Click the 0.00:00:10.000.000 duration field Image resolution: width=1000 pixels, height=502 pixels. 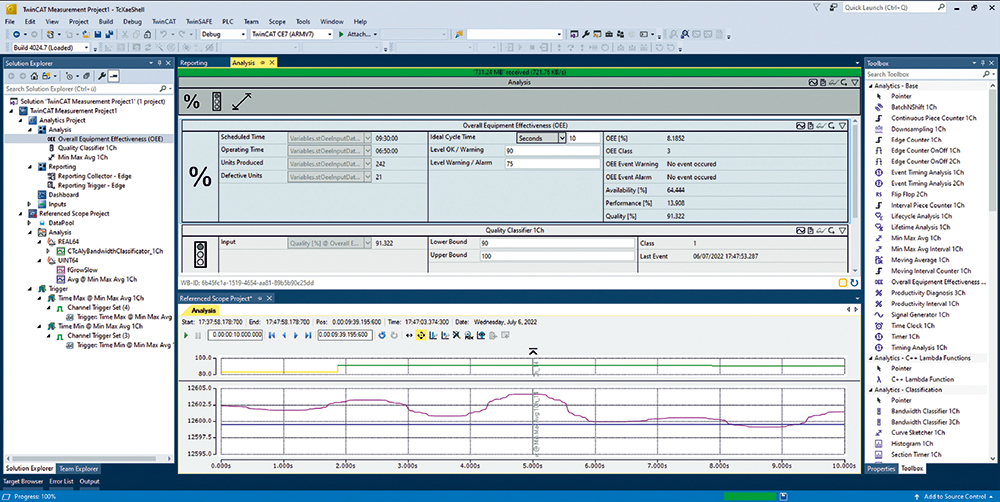235,335
